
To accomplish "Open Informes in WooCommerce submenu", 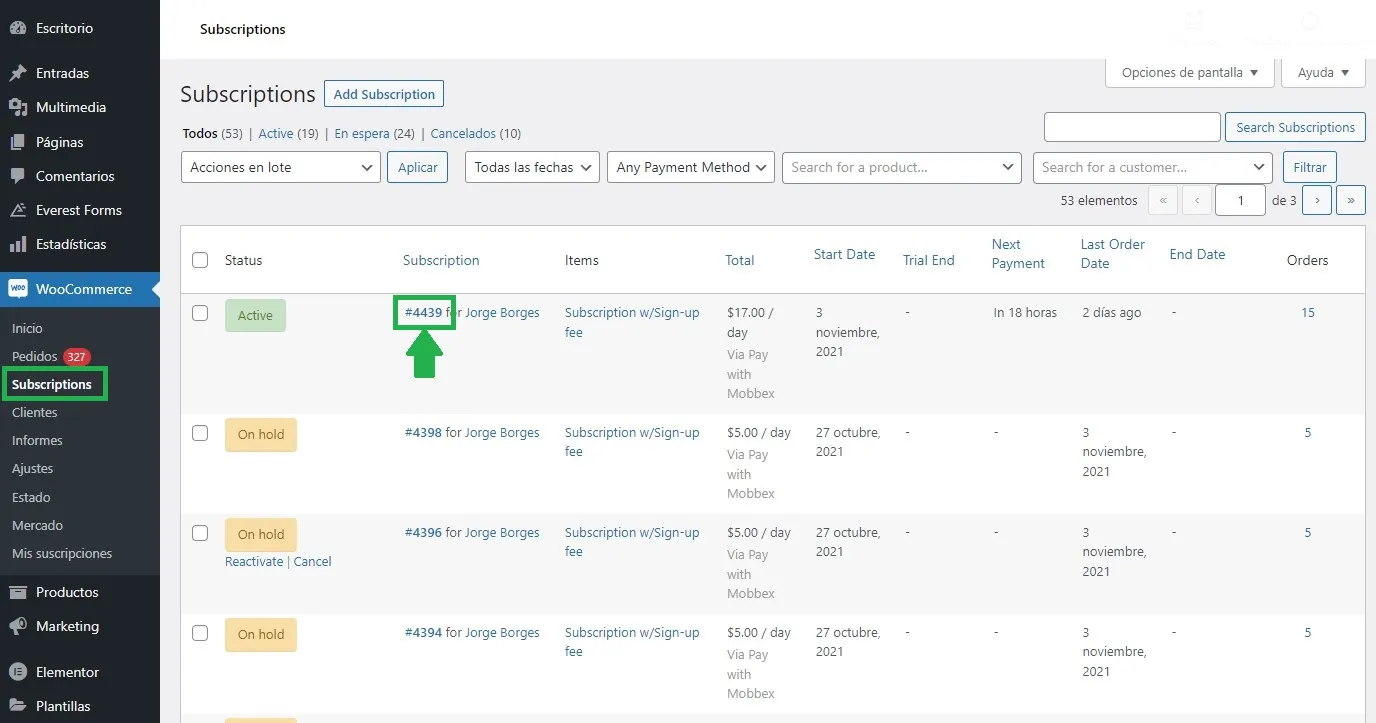I will [x=37, y=440].
